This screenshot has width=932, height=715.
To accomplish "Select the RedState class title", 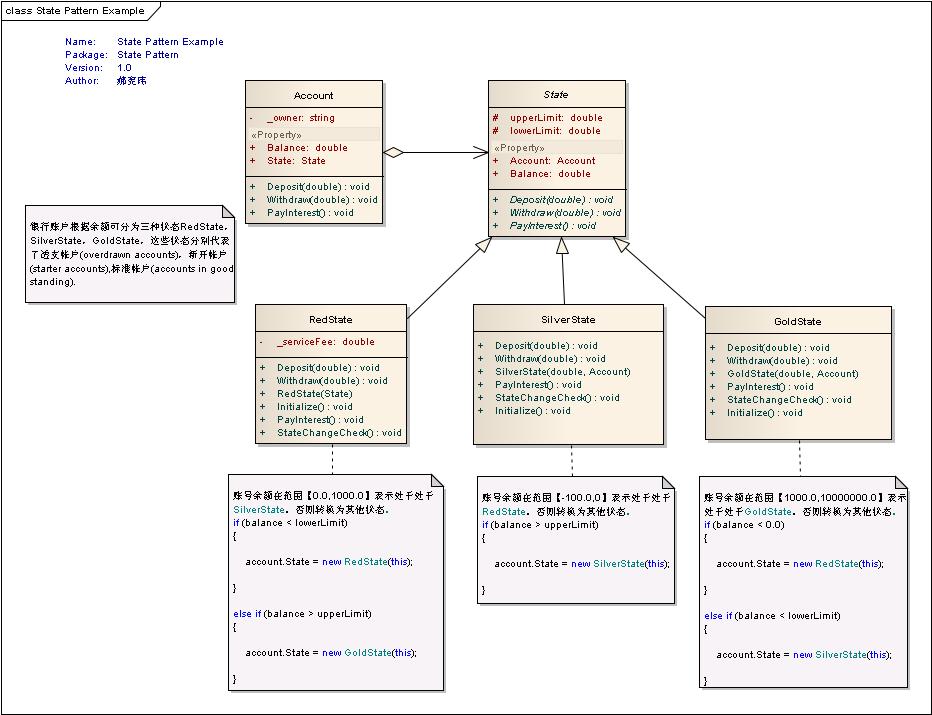I will point(330,319).
